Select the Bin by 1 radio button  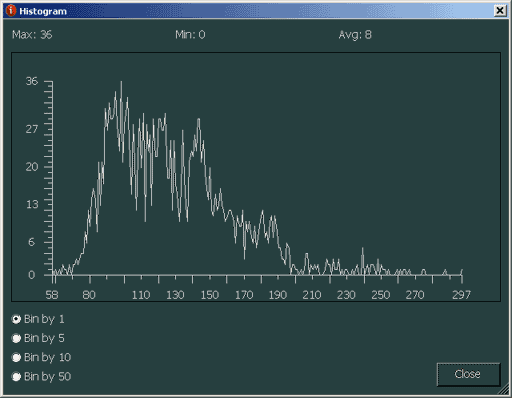(x=16, y=319)
